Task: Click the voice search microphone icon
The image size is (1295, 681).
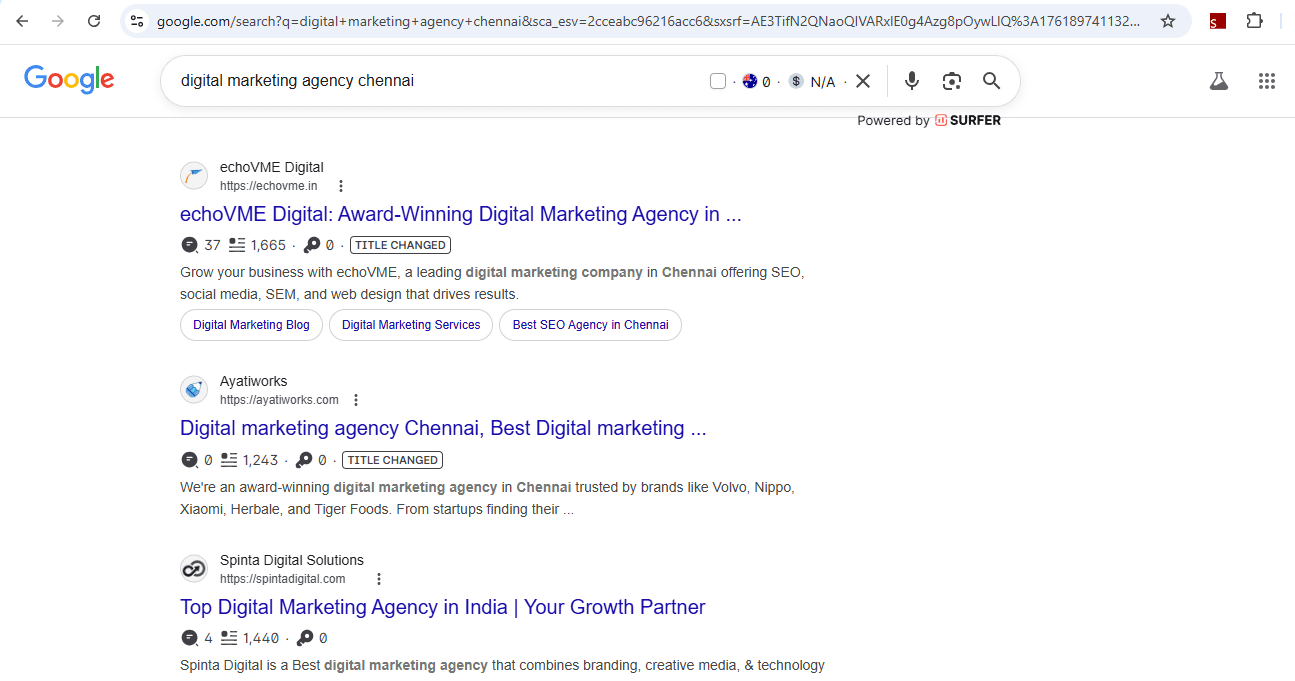Action: [911, 81]
